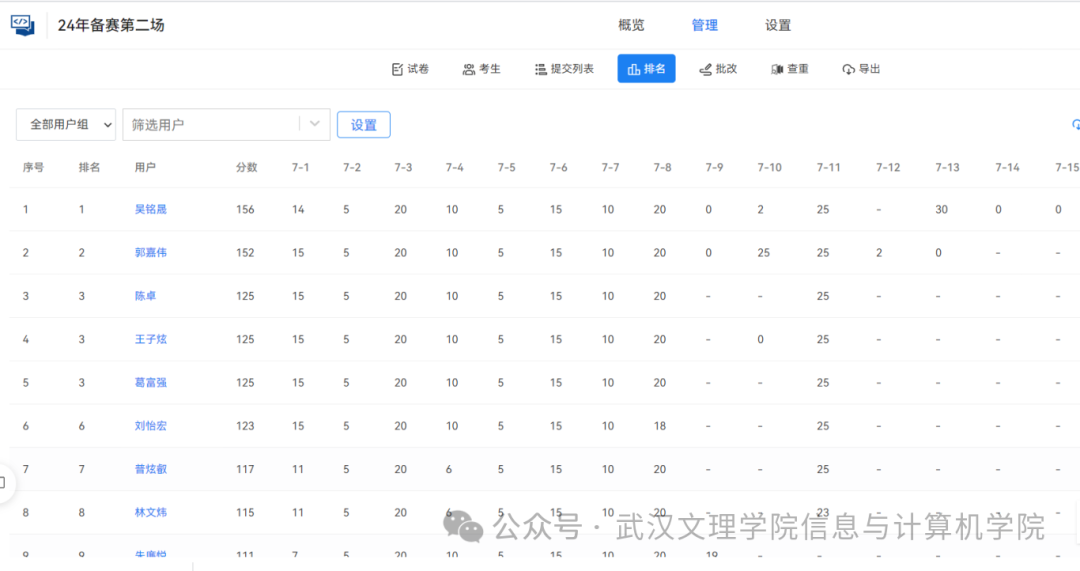Switch to the 管理 management menu

pyautogui.click(x=705, y=25)
